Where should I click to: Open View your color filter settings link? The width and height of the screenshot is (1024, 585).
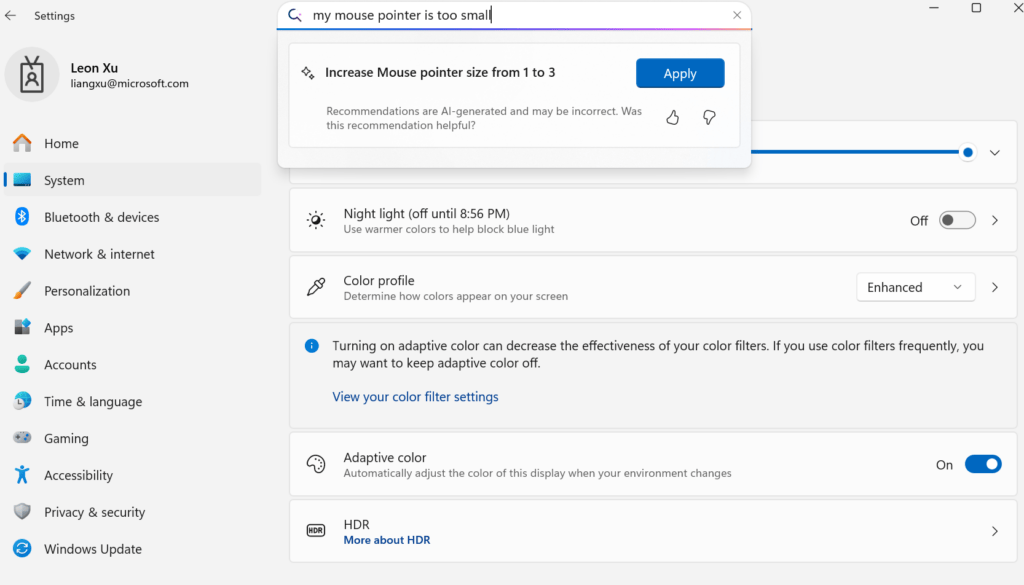[415, 396]
